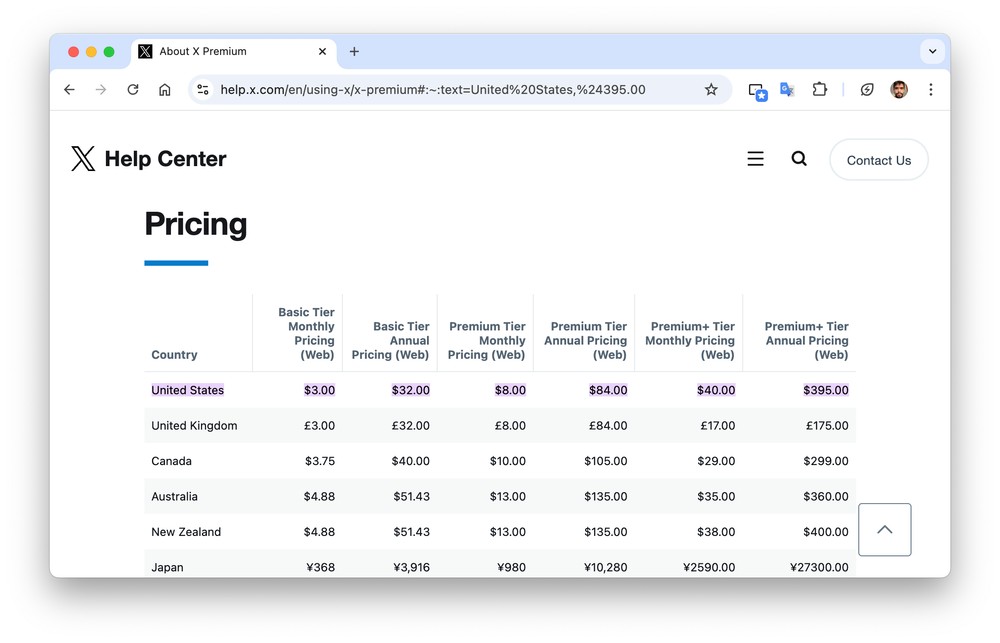1000x643 pixels.
Task: Select the Australia row label
Action: click(174, 496)
